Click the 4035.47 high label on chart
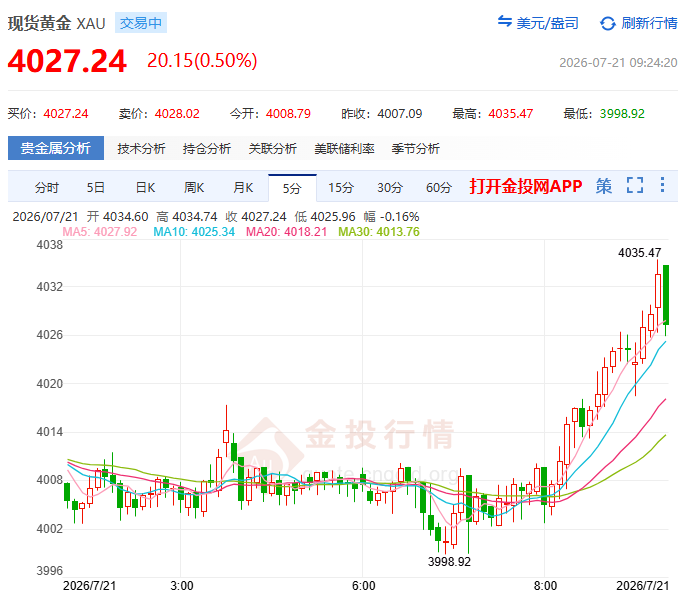 coord(640,253)
